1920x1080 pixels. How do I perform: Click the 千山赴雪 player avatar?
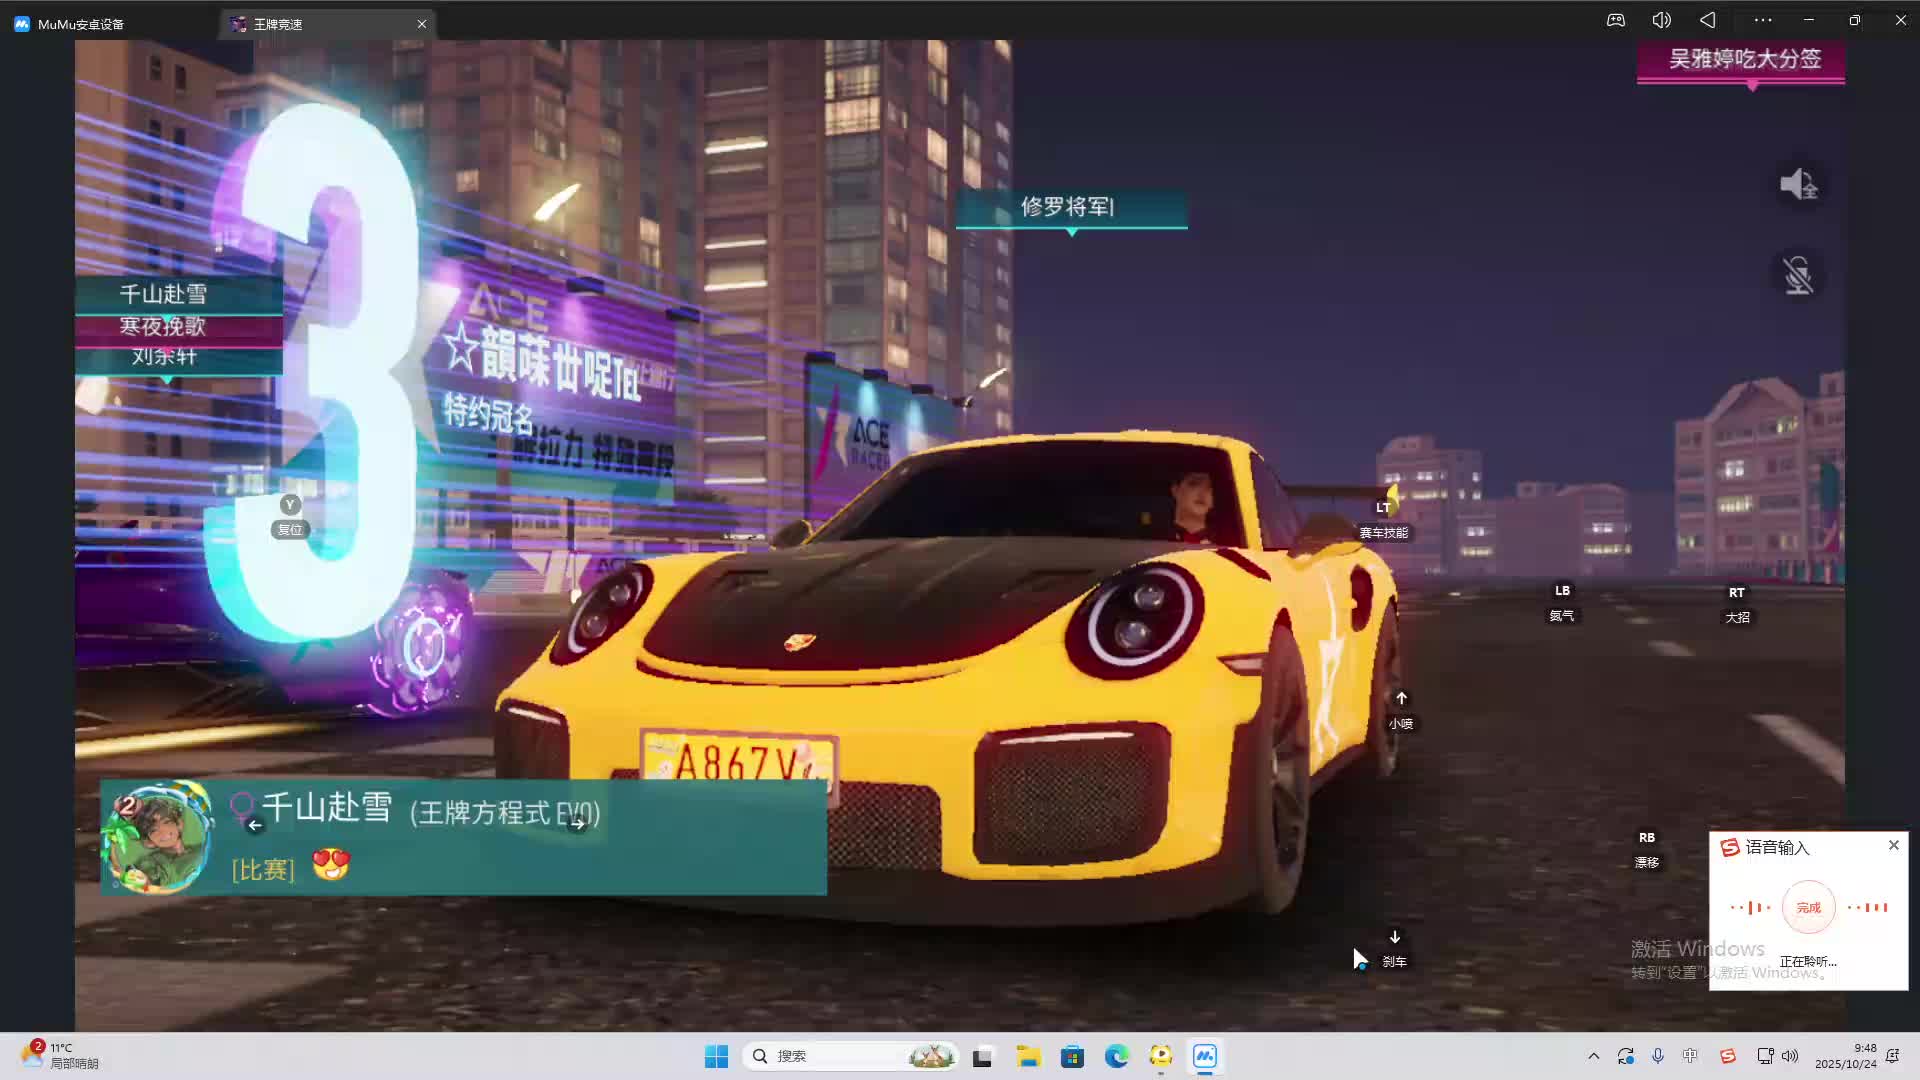[x=158, y=838]
